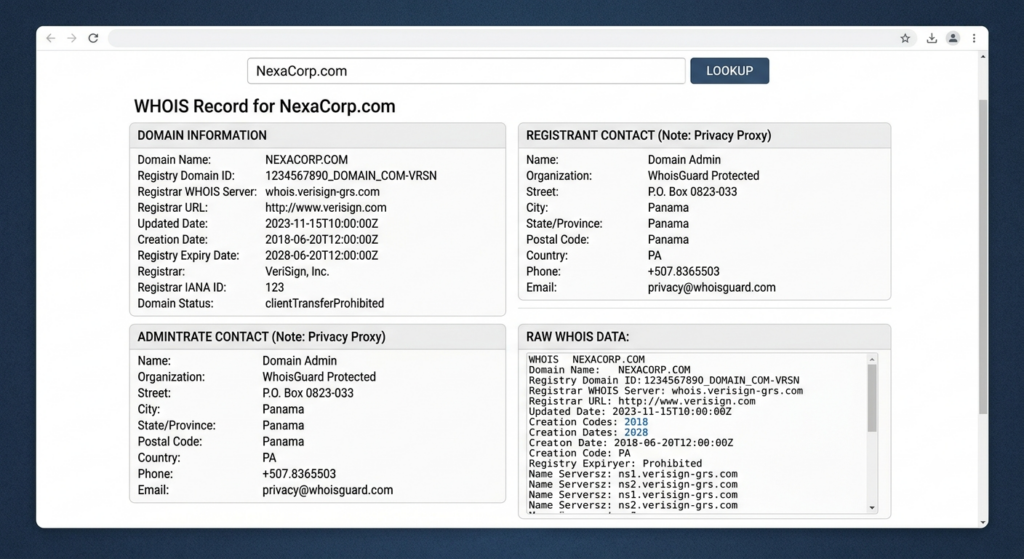Click the http://www.verisign.com registrar URL value
The height and width of the screenshot is (559, 1024).
[325, 208]
